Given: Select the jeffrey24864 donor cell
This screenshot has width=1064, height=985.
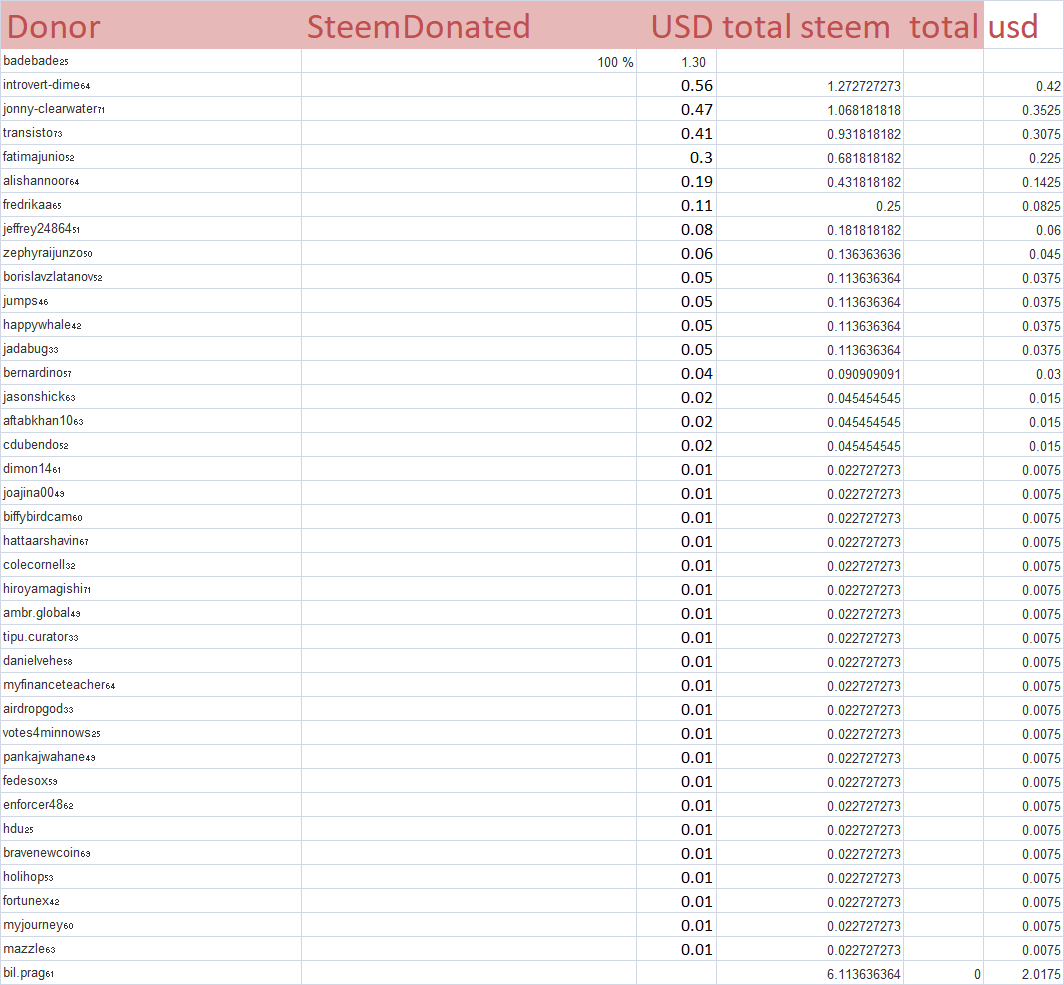Looking at the screenshot, I should point(151,229).
